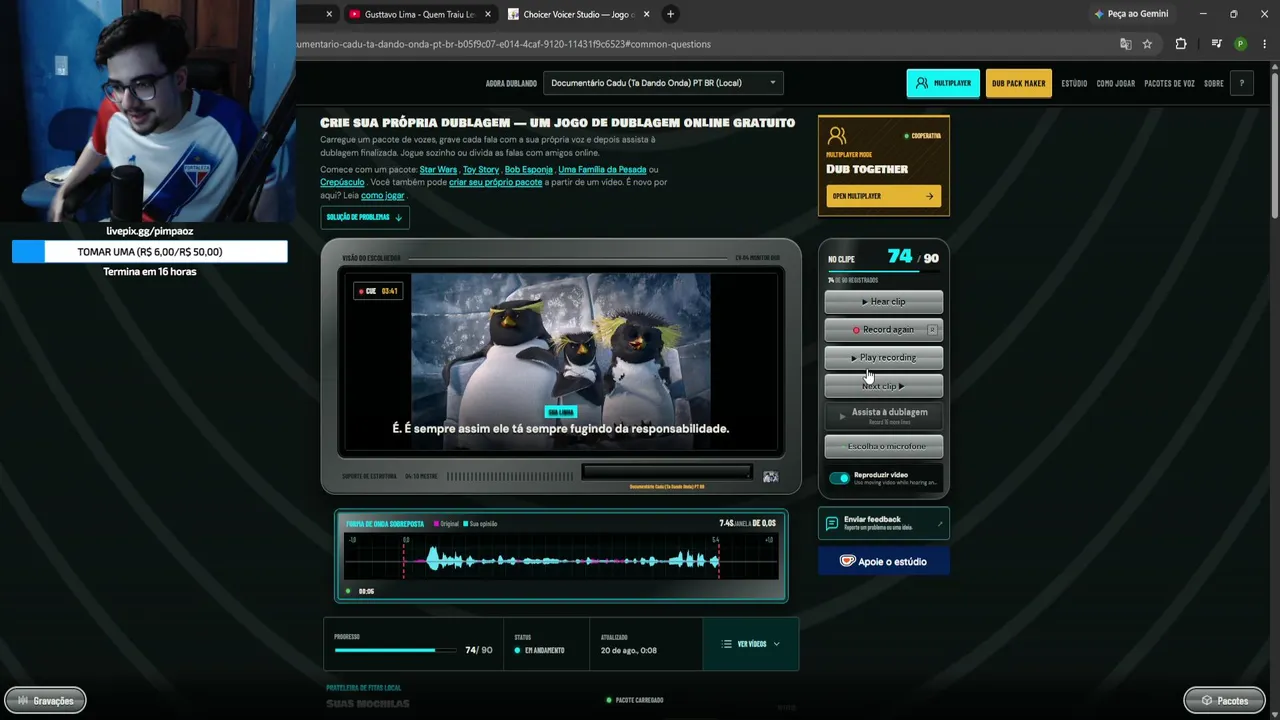Advance with the Next clip button
This screenshot has height=720, width=1280.
tap(884, 386)
